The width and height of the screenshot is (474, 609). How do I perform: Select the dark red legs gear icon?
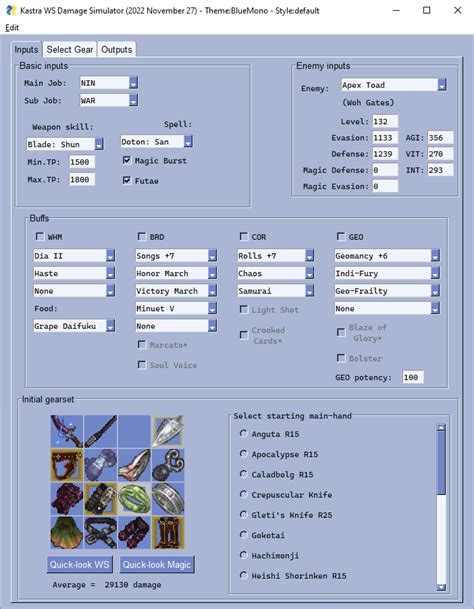[x=134, y=533]
